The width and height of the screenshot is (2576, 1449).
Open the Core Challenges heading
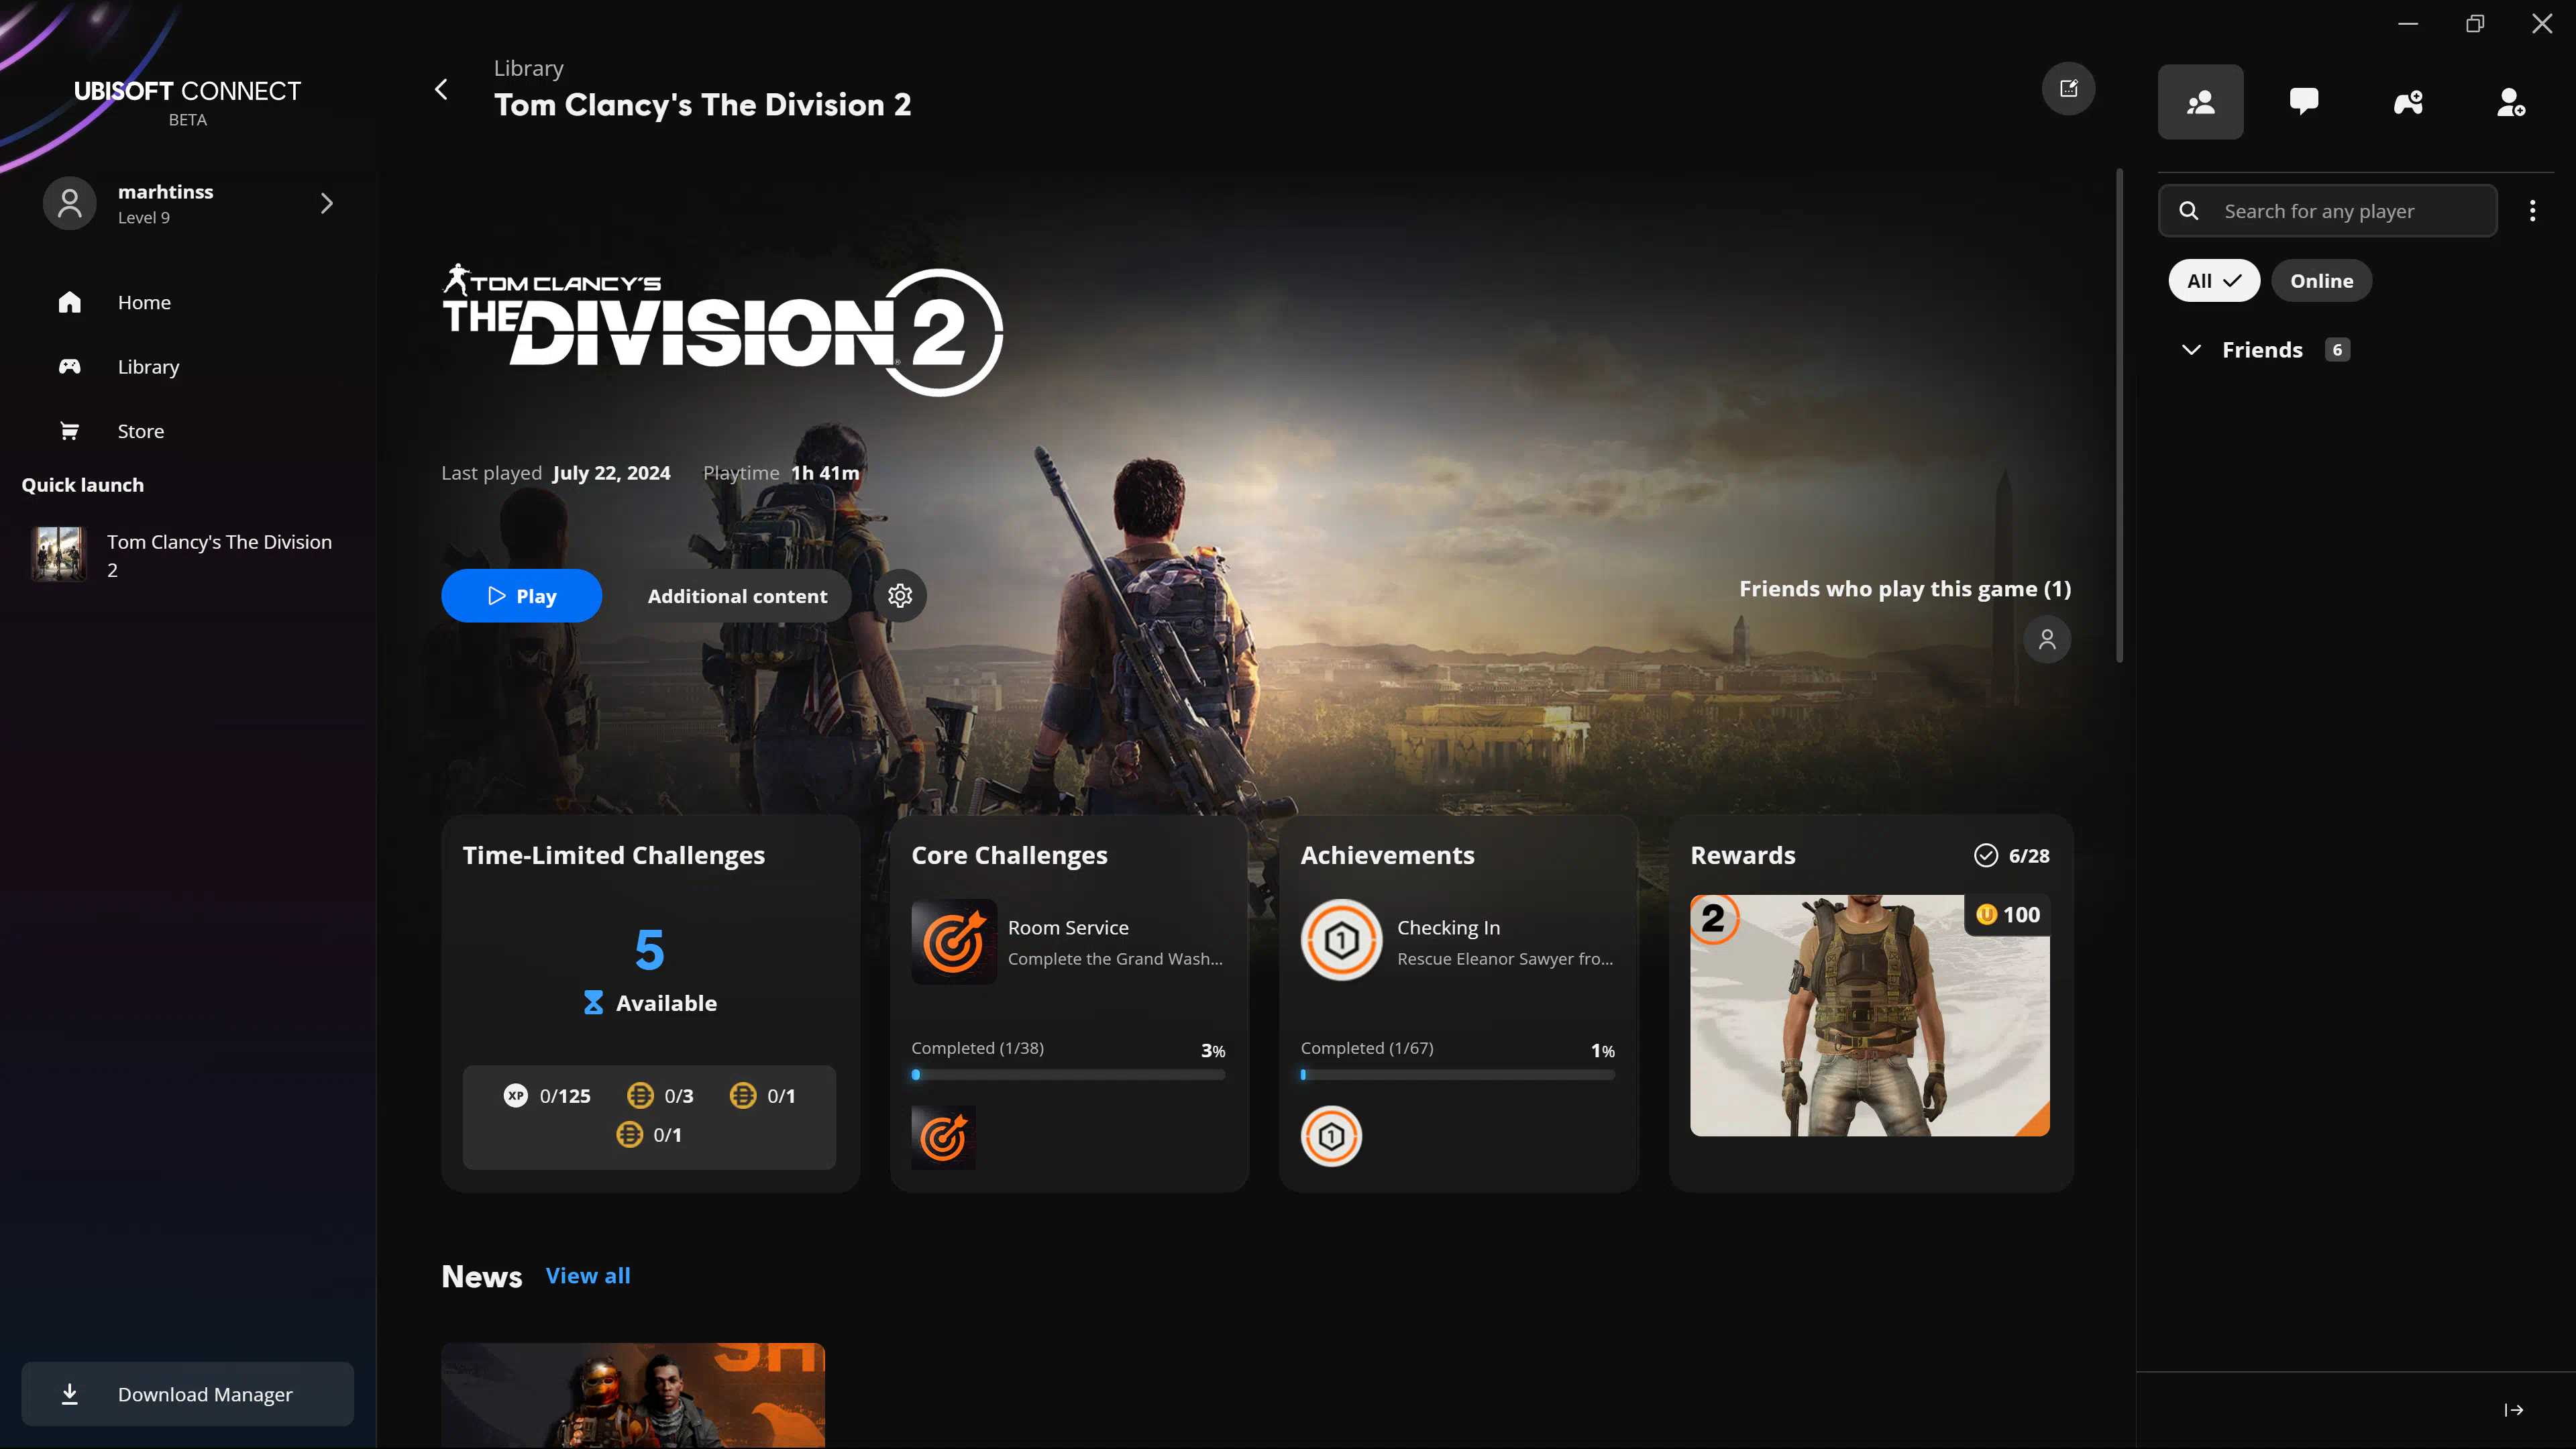pos(1009,856)
